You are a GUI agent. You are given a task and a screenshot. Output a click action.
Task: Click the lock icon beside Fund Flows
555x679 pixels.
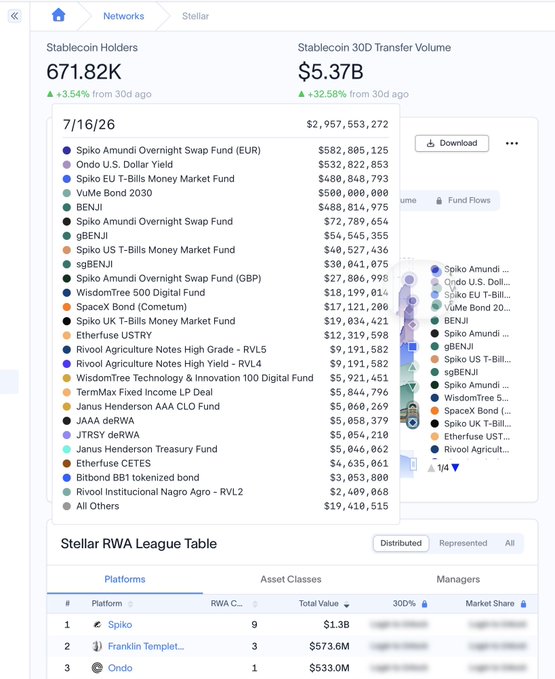[x=439, y=201]
